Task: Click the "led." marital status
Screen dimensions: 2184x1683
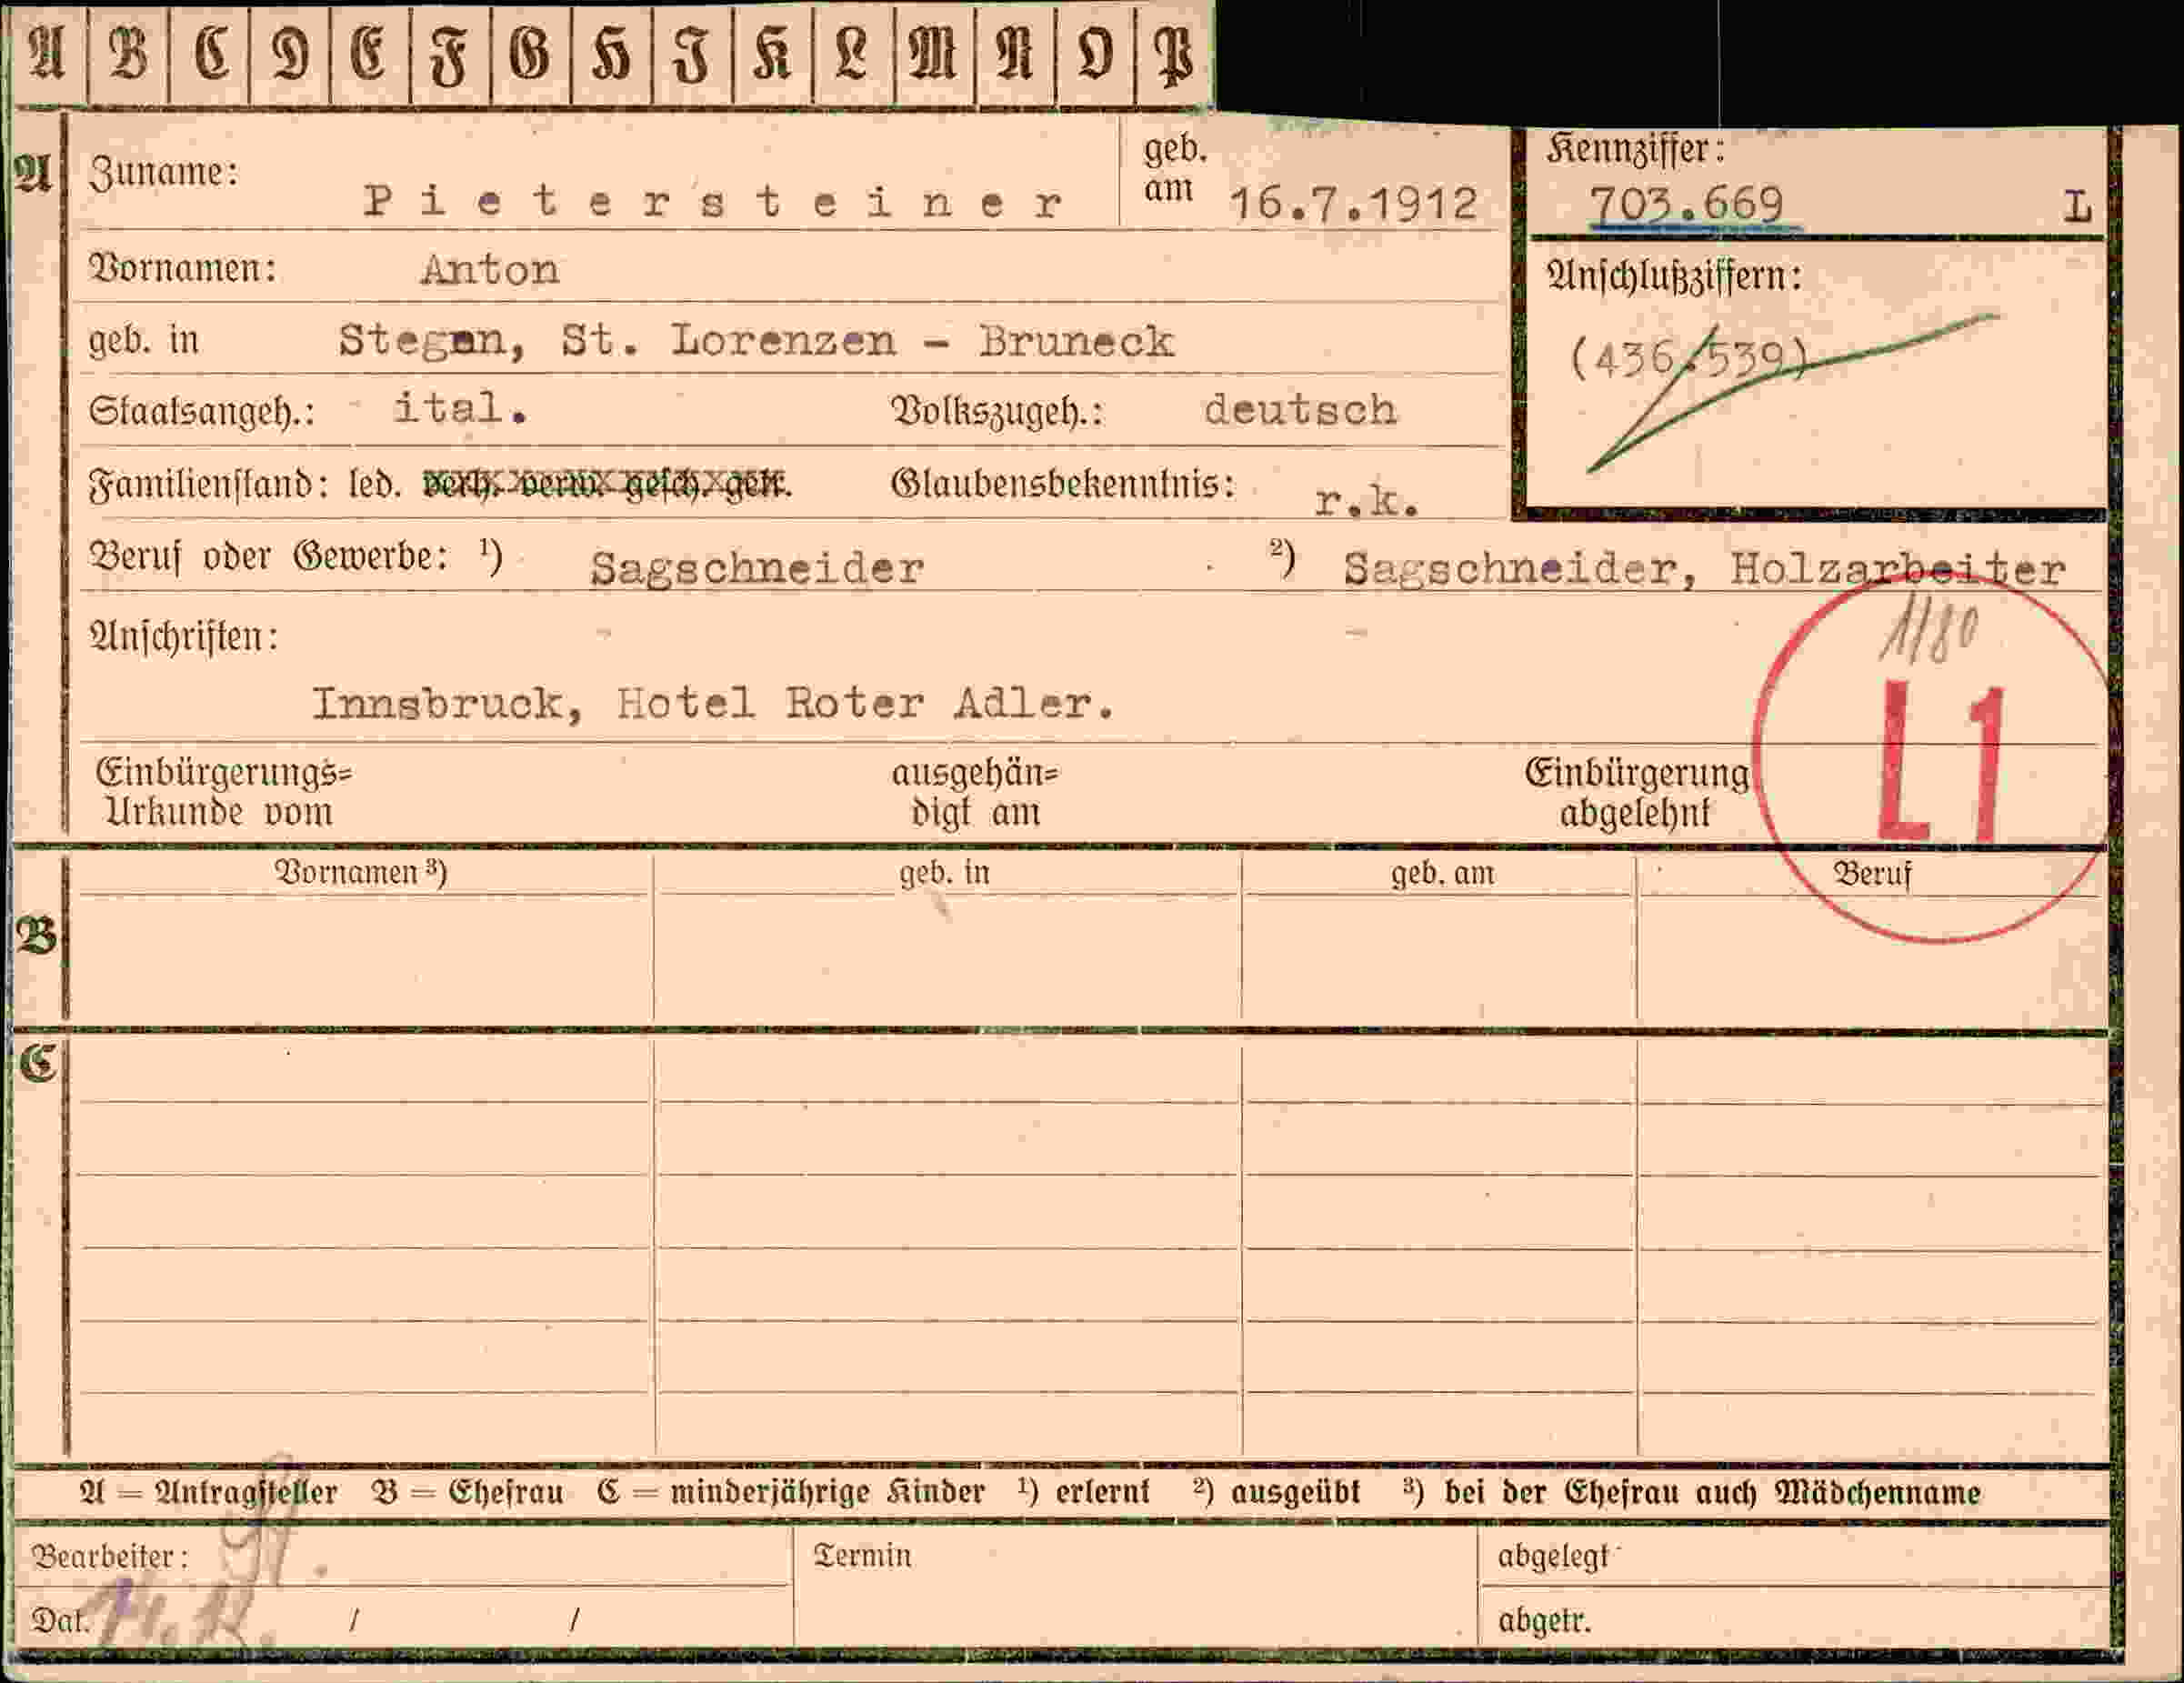Action: pyautogui.click(x=375, y=485)
